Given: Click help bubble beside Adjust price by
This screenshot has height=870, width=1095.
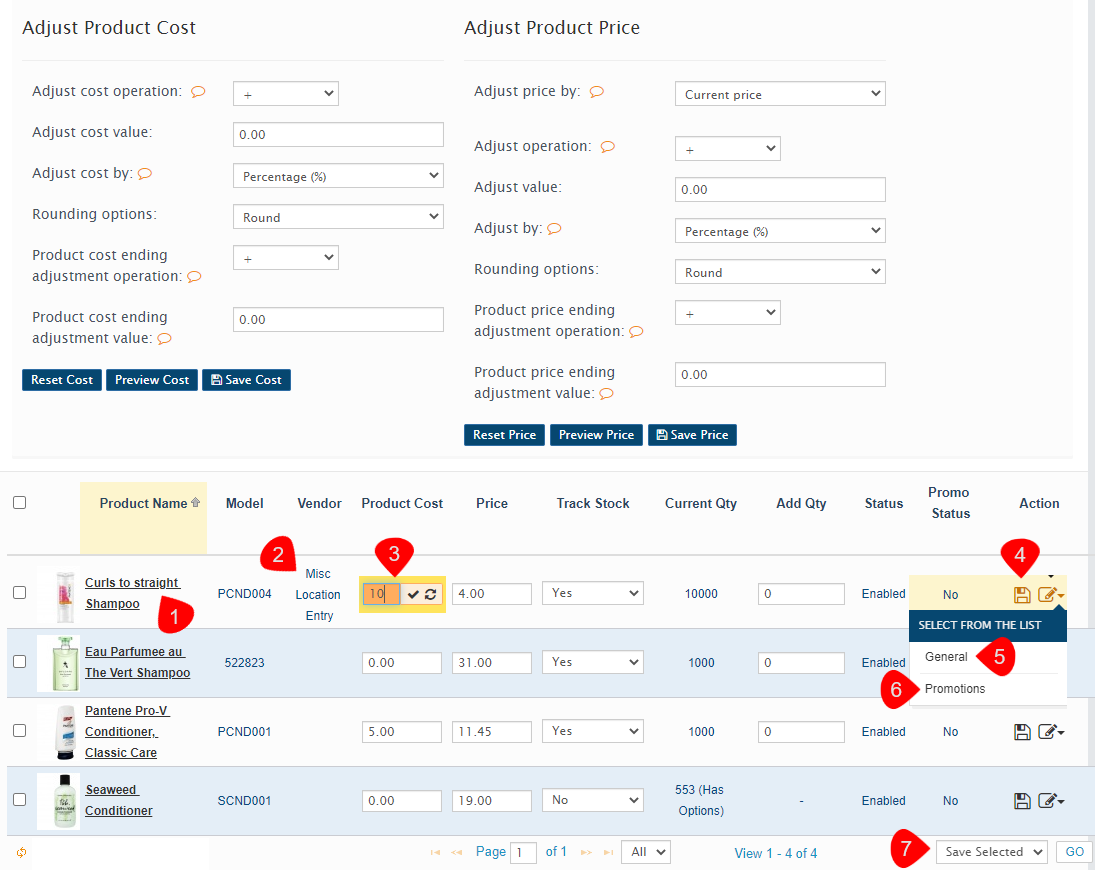Looking at the screenshot, I should [597, 92].
